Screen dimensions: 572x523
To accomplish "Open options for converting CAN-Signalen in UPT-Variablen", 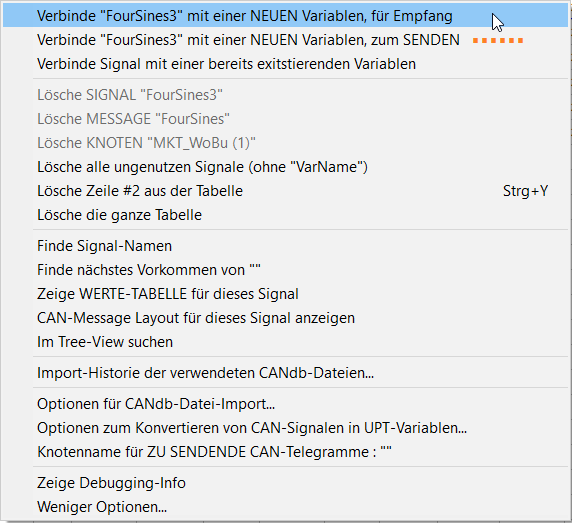I will coord(286,428).
